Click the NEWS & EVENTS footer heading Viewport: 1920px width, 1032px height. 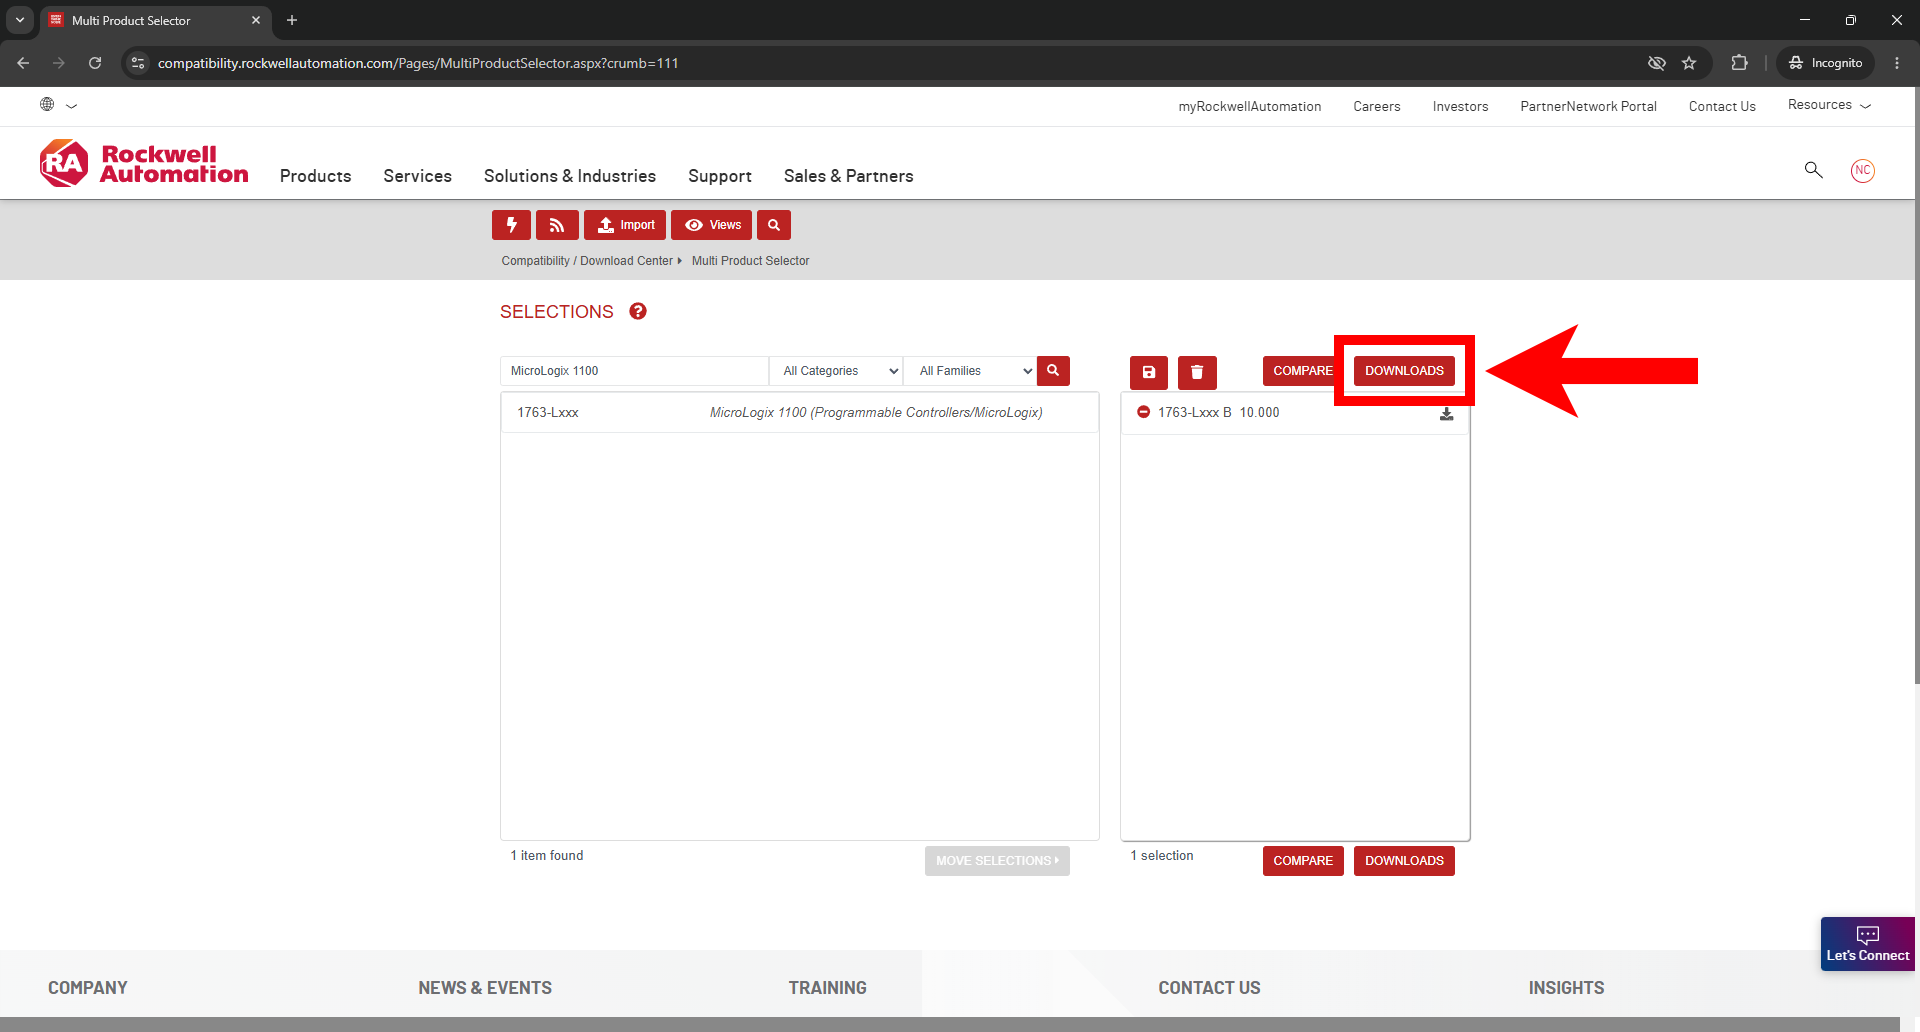485,988
